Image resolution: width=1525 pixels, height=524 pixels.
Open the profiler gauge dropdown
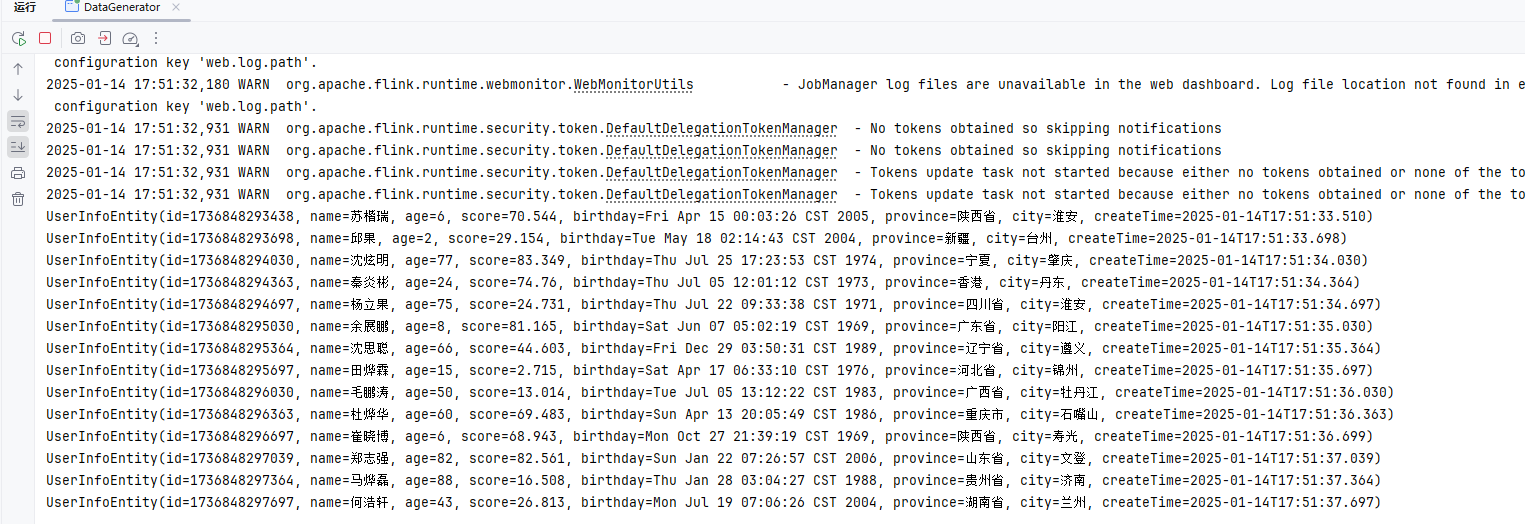pyautogui.click(x=130, y=39)
